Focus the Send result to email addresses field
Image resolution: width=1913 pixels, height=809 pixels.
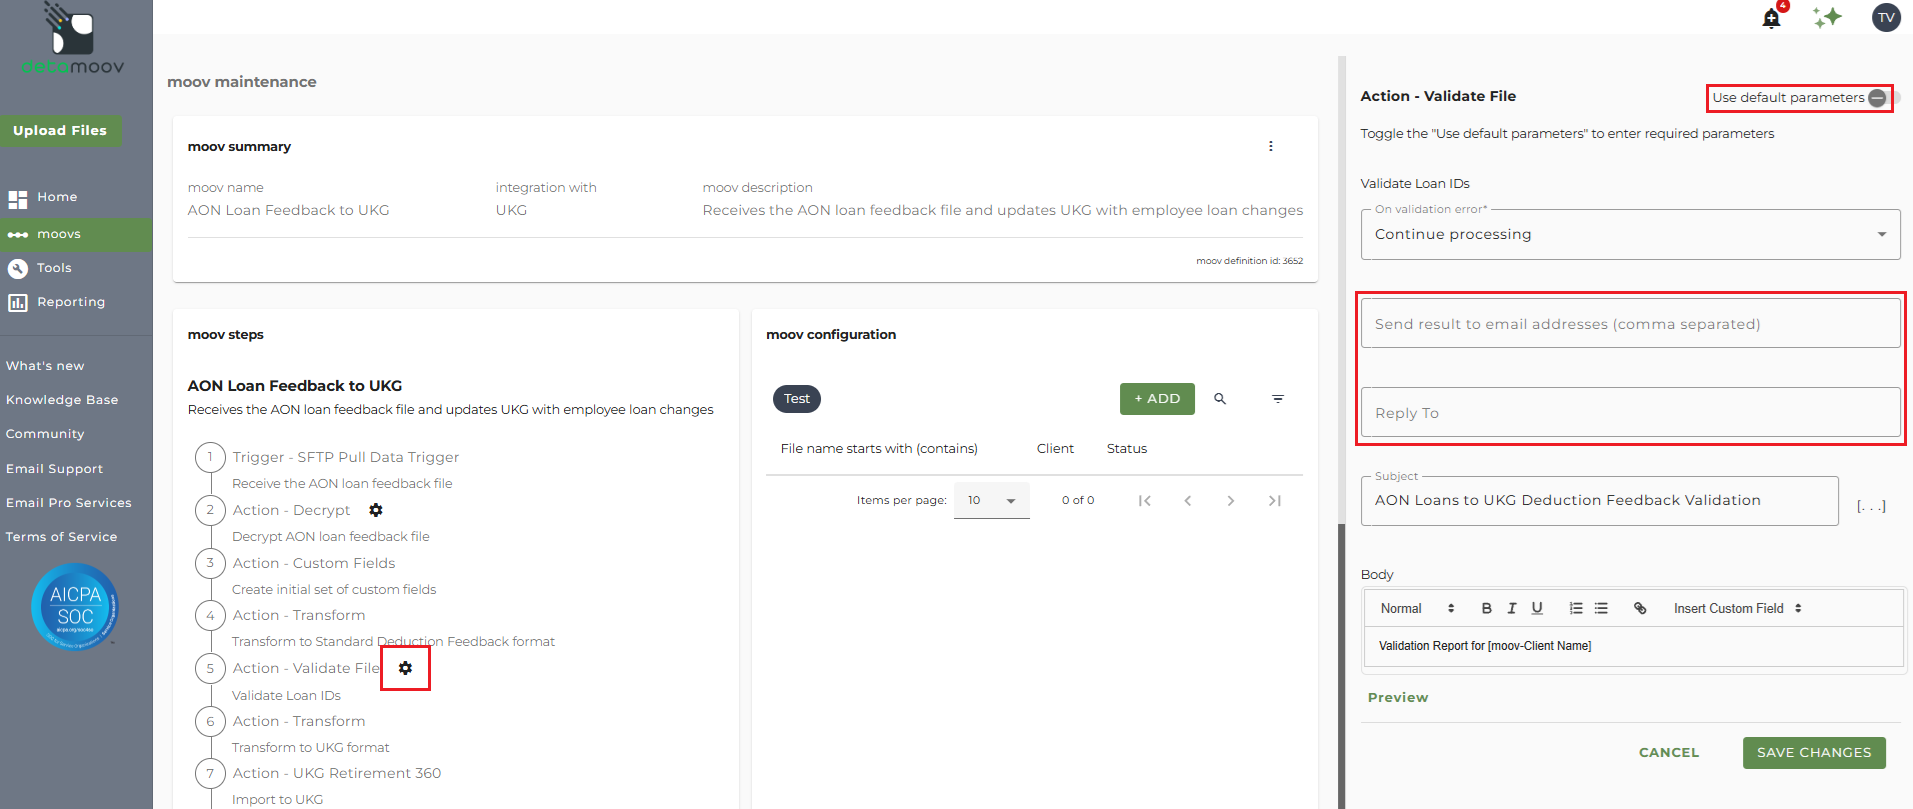1630,324
